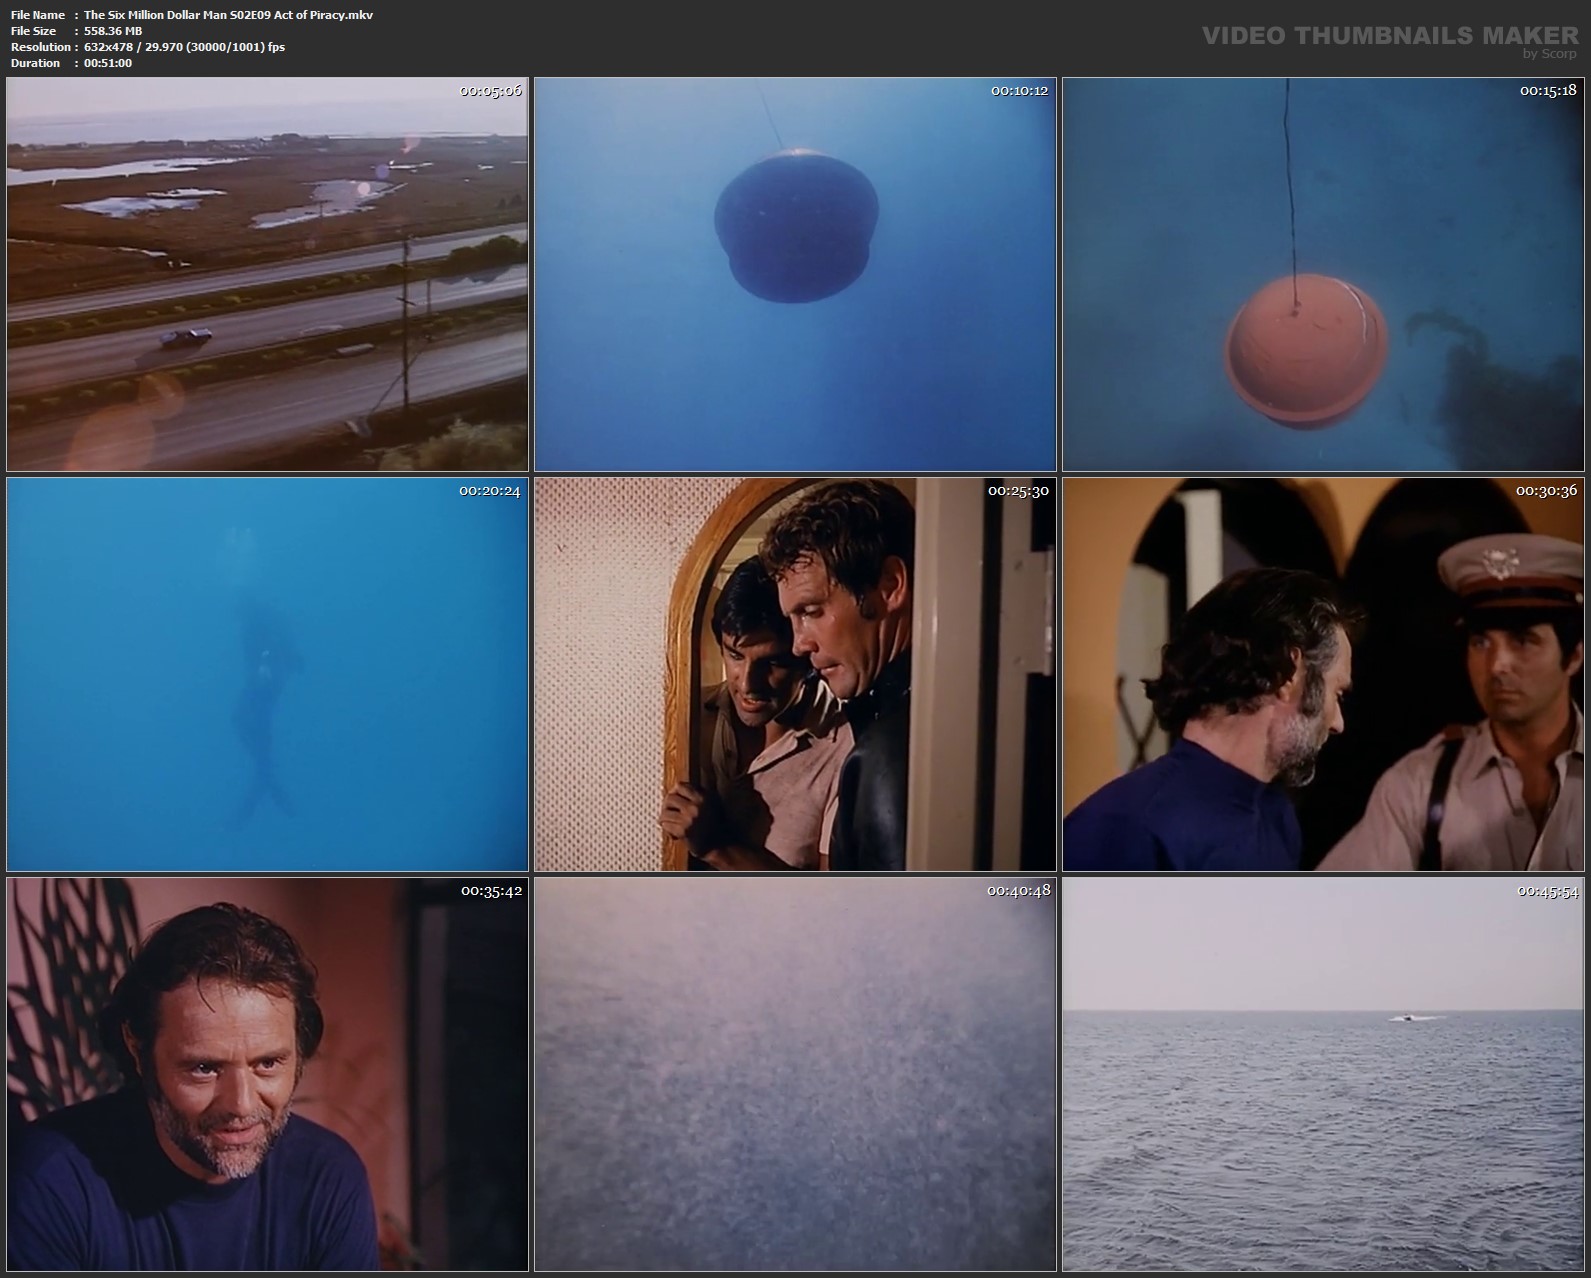
Task: Click the 'Resolution' label
Action: (41, 47)
